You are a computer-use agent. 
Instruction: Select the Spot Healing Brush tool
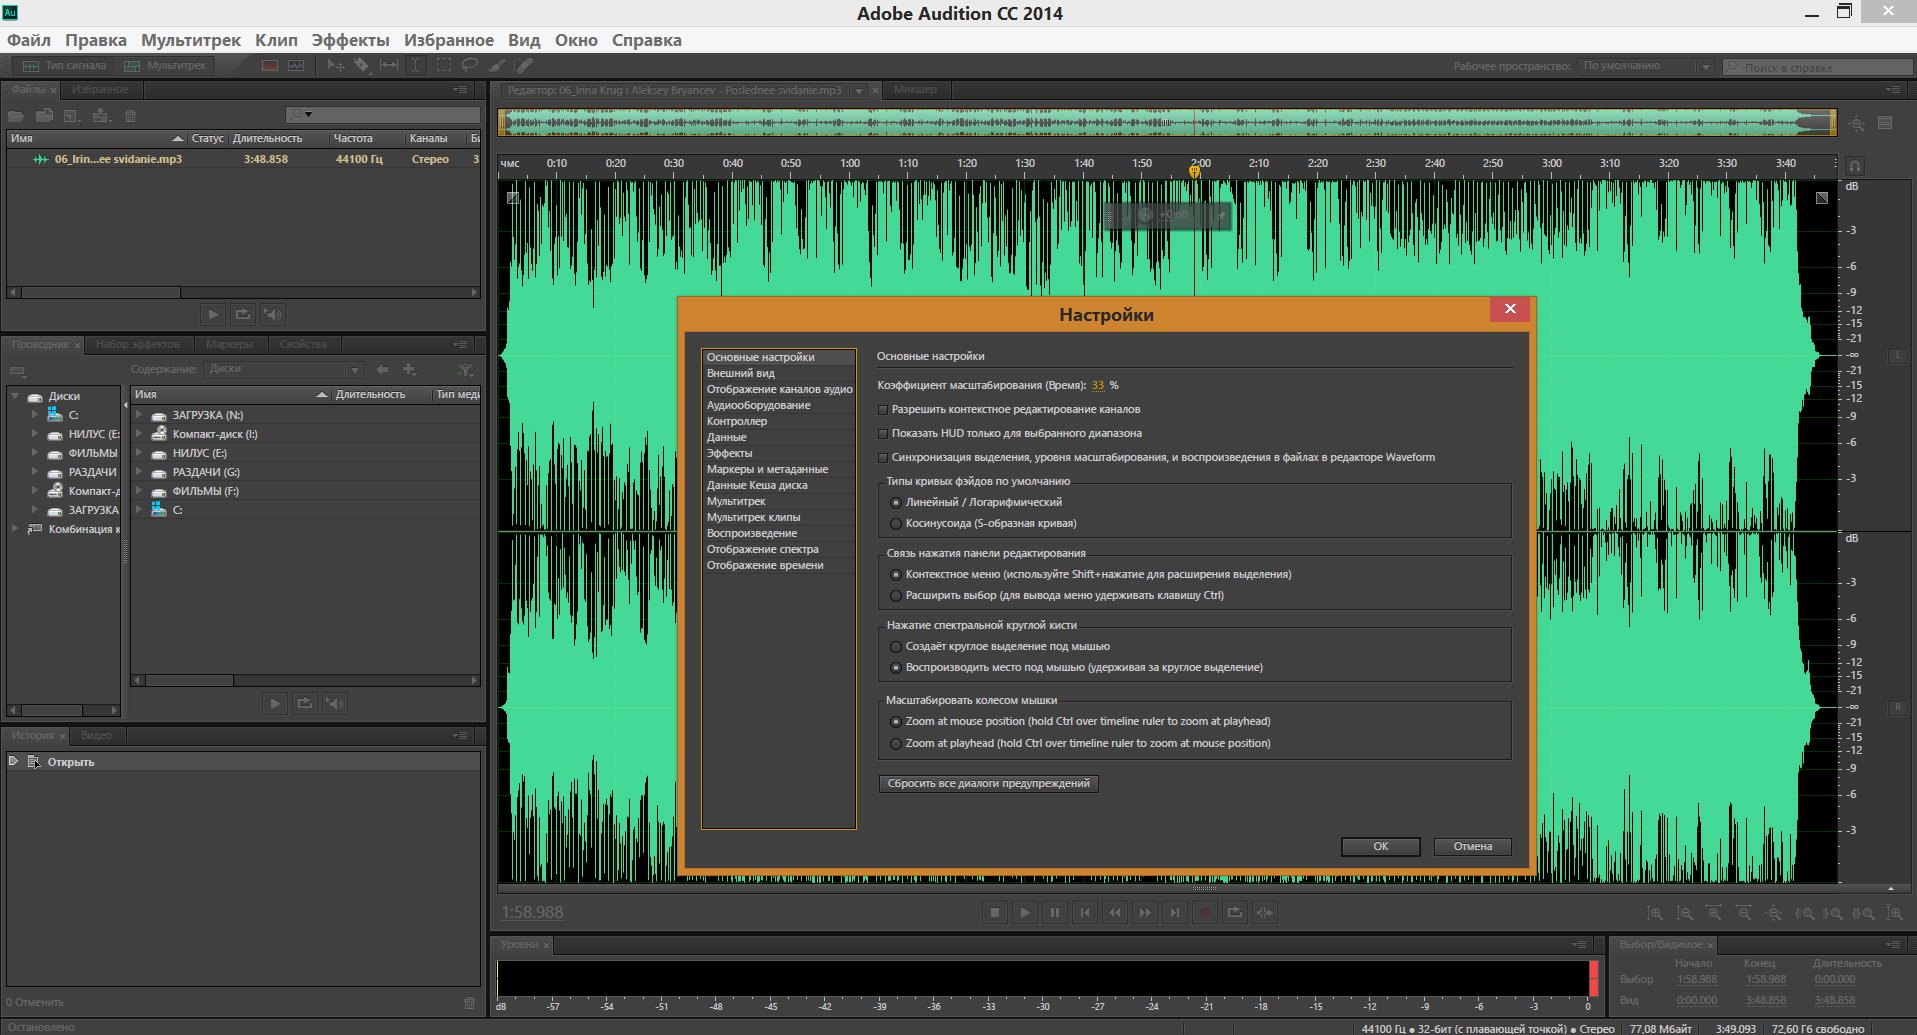point(523,65)
